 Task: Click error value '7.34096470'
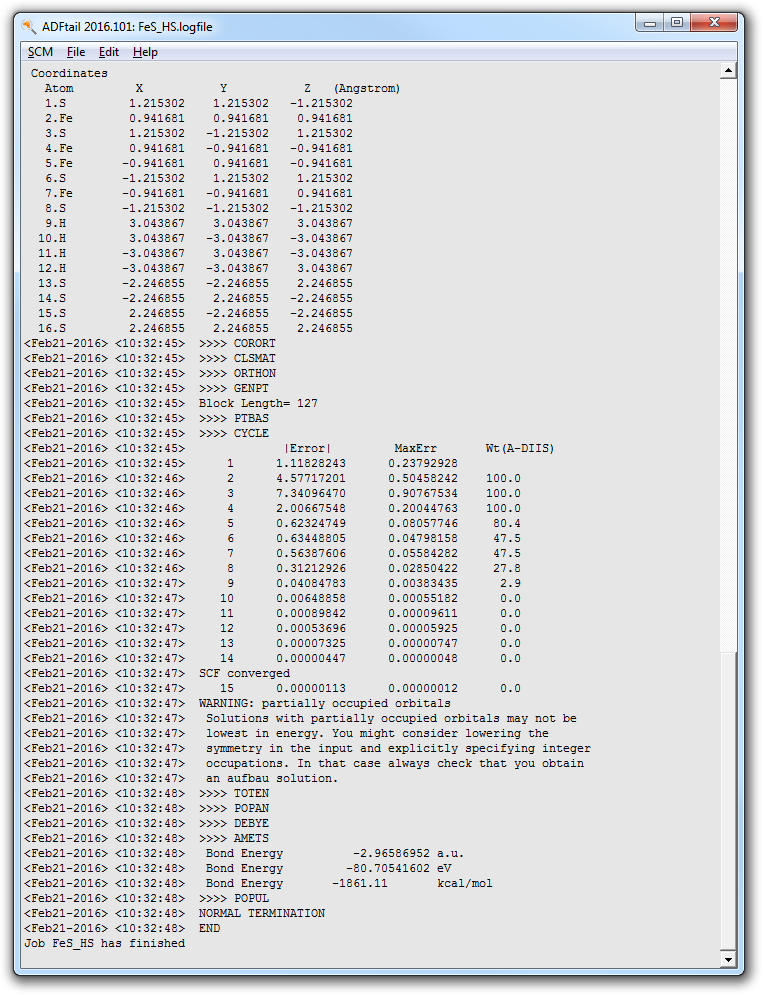[311, 494]
